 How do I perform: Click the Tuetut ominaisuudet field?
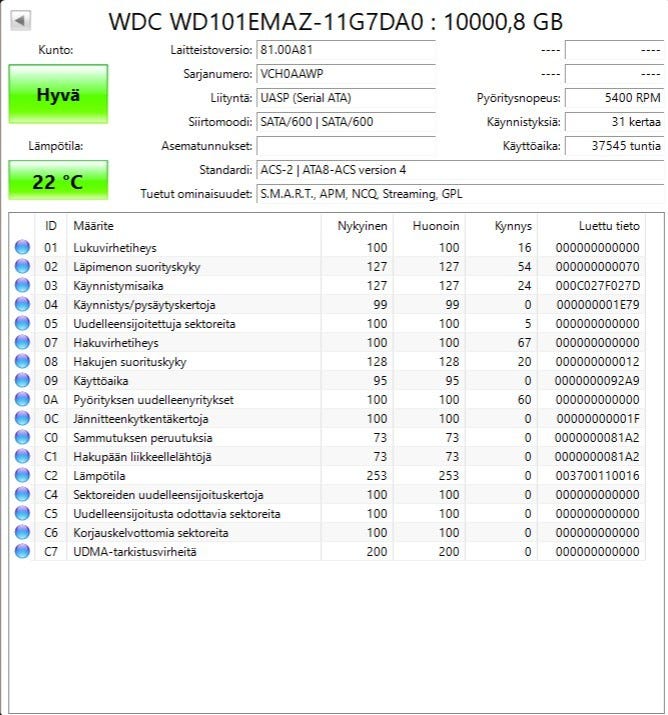point(460,194)
